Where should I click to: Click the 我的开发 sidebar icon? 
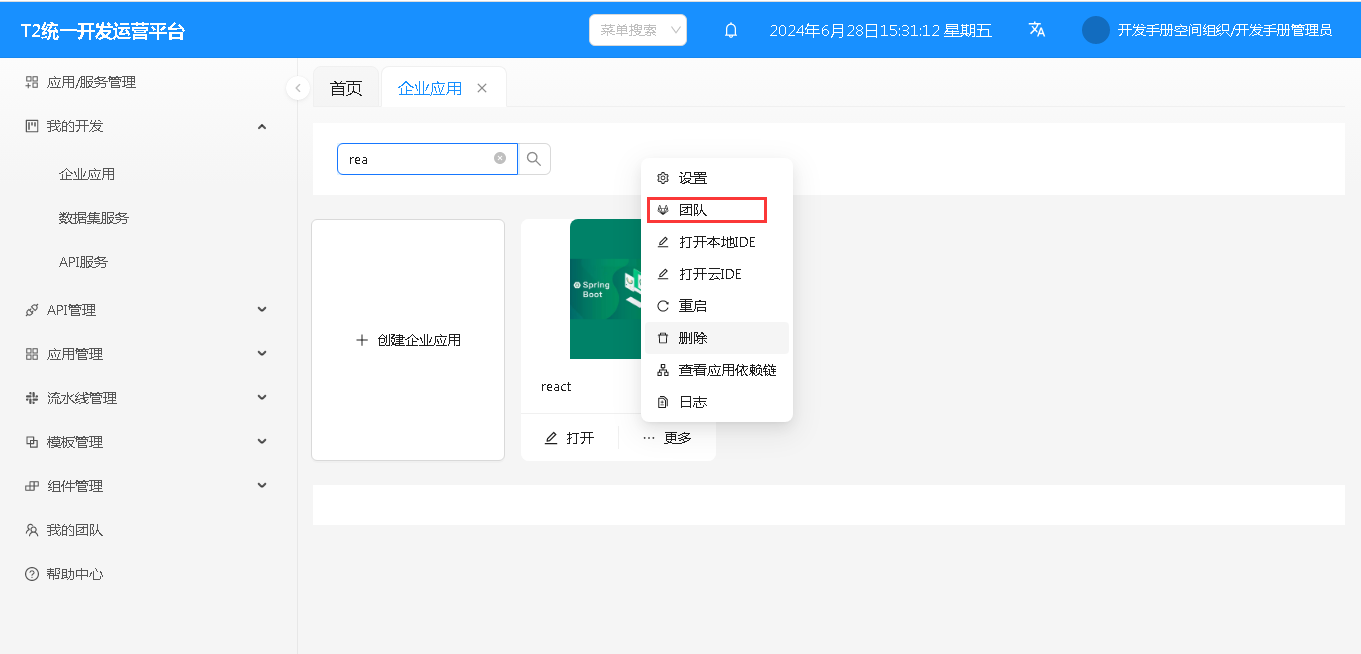click(32, 126)
